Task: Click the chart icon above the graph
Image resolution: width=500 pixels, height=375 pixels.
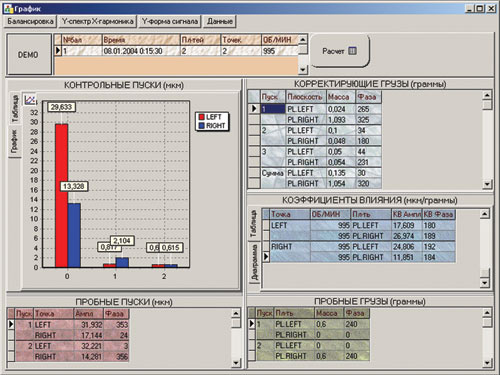Action: pos(30,99)
